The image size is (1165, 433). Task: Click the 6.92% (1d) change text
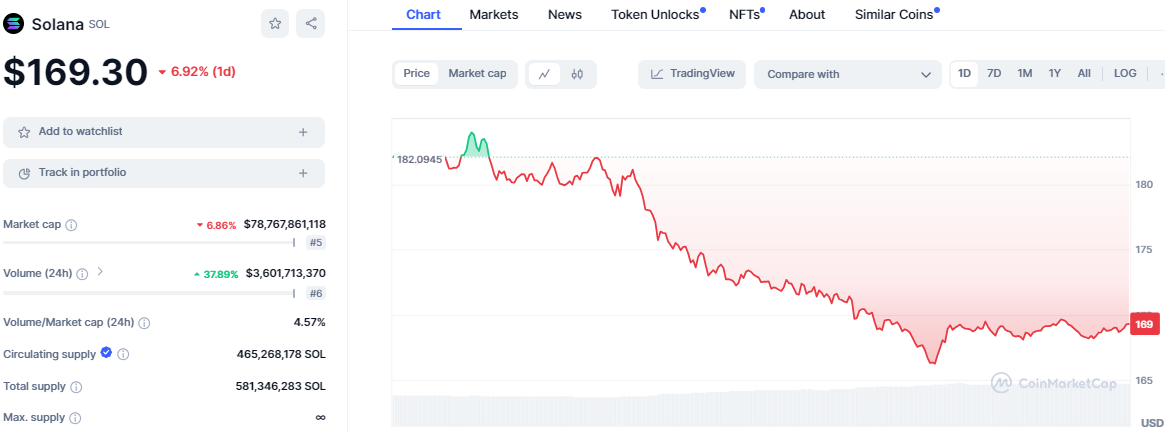coord(198,72)
